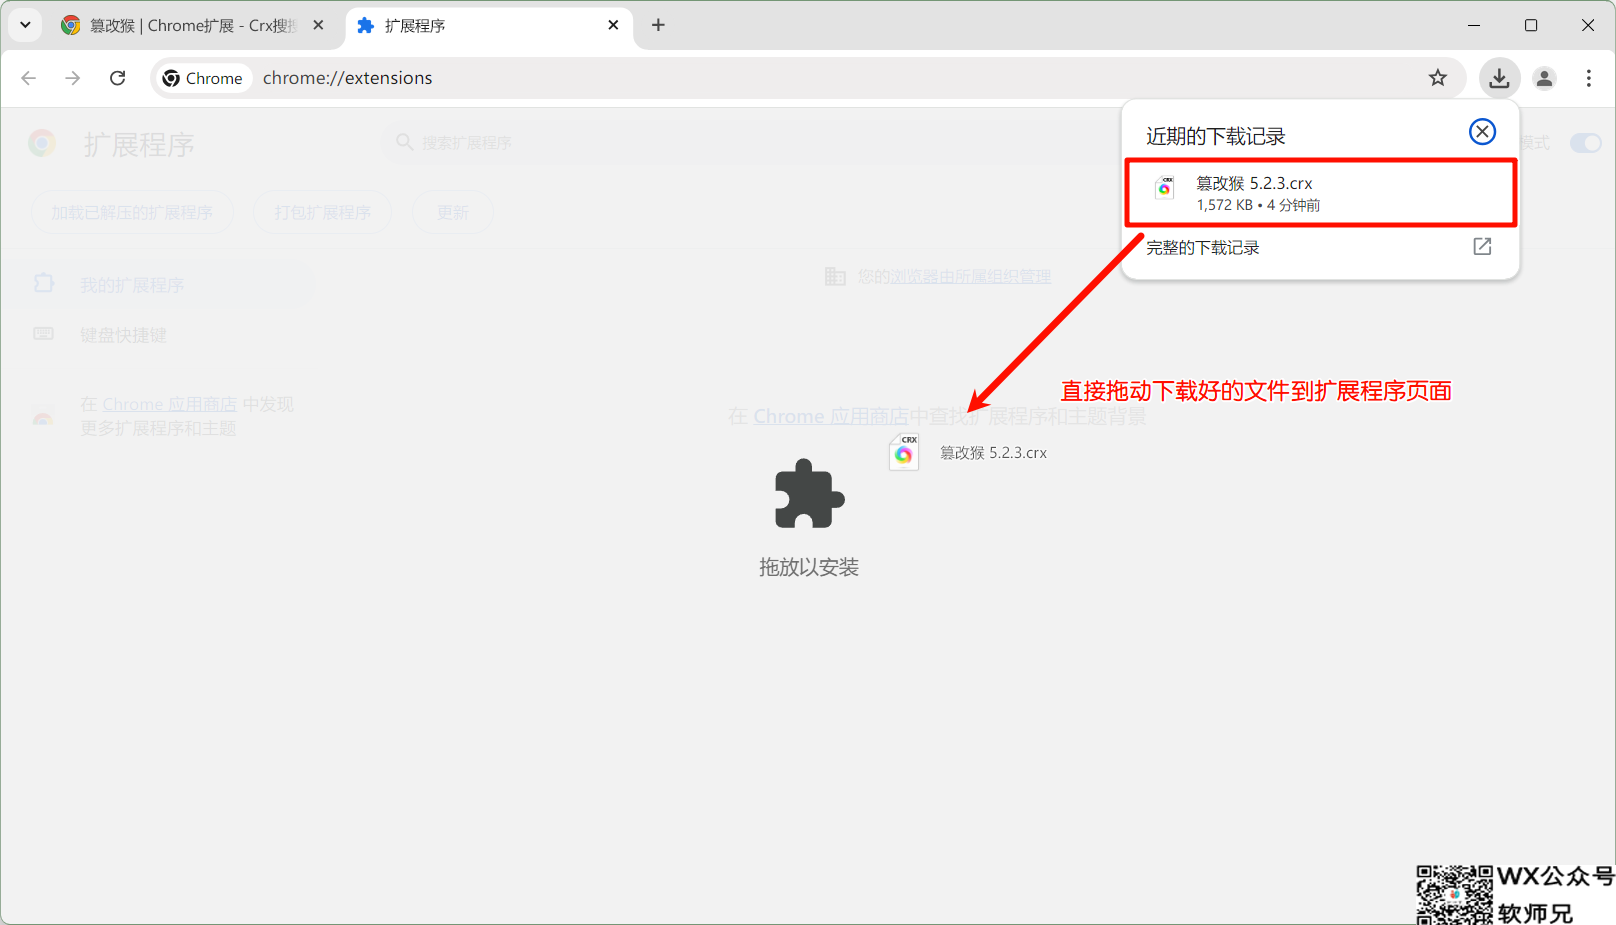Click the Chrome logo beside 扩展程序 title
The image size is (1616, 925).
[x=42, y=144]
